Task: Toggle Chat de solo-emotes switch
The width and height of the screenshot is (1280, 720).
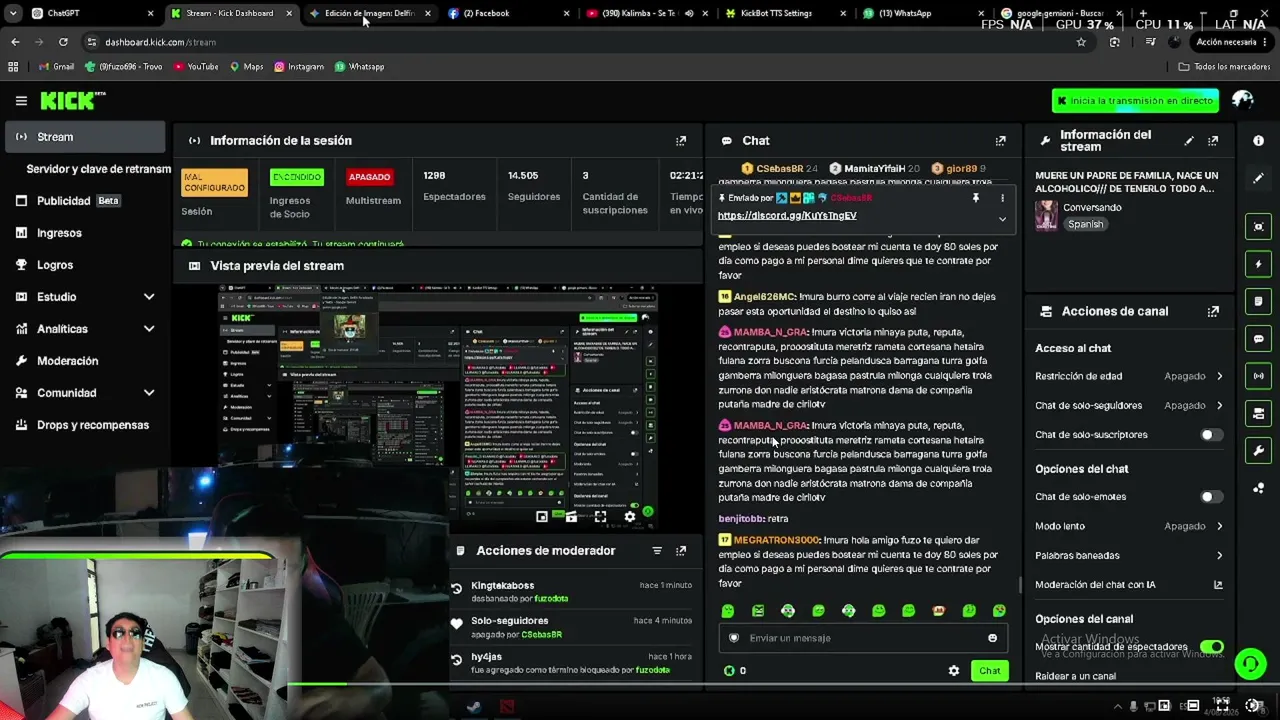Action: click(1211, 497)
